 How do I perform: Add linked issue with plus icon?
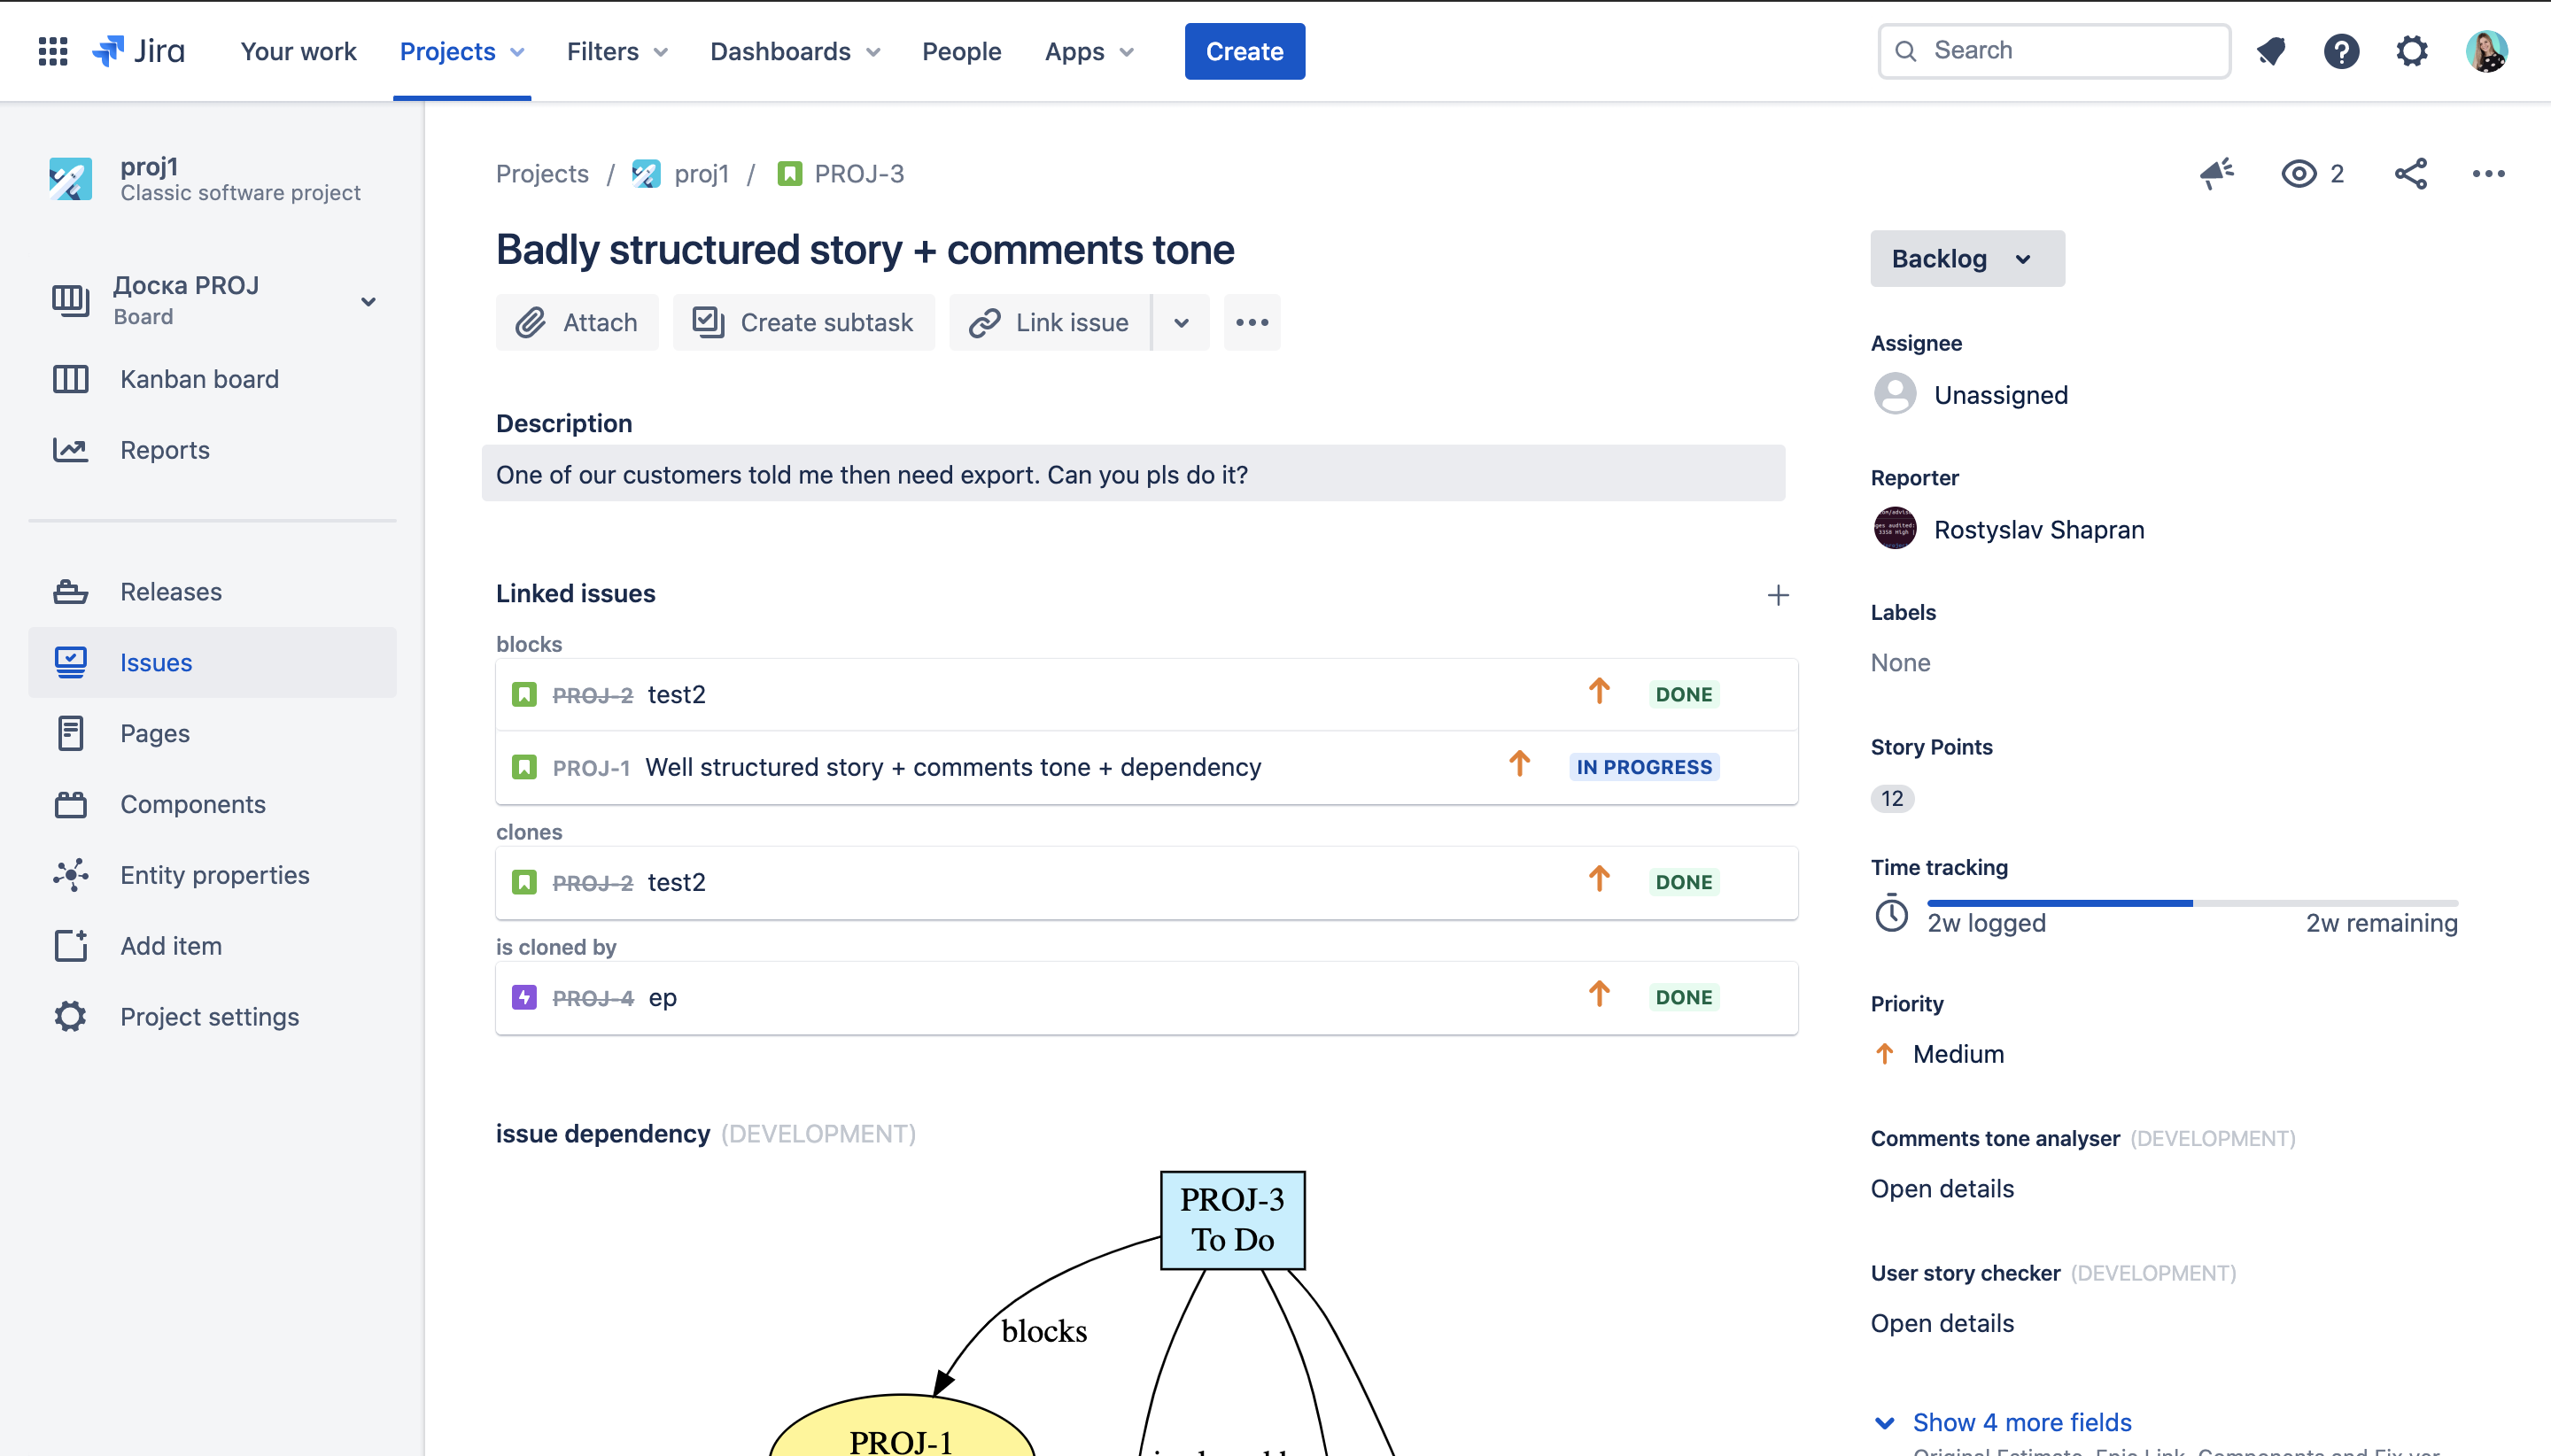(x=1778, y=595)
